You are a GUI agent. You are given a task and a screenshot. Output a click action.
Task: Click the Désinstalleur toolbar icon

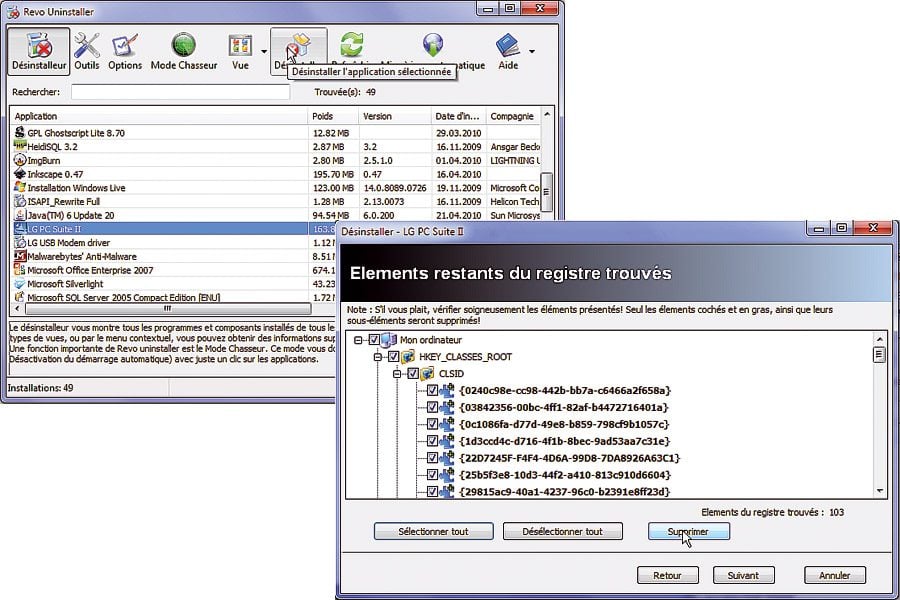[x=40, y=46]
